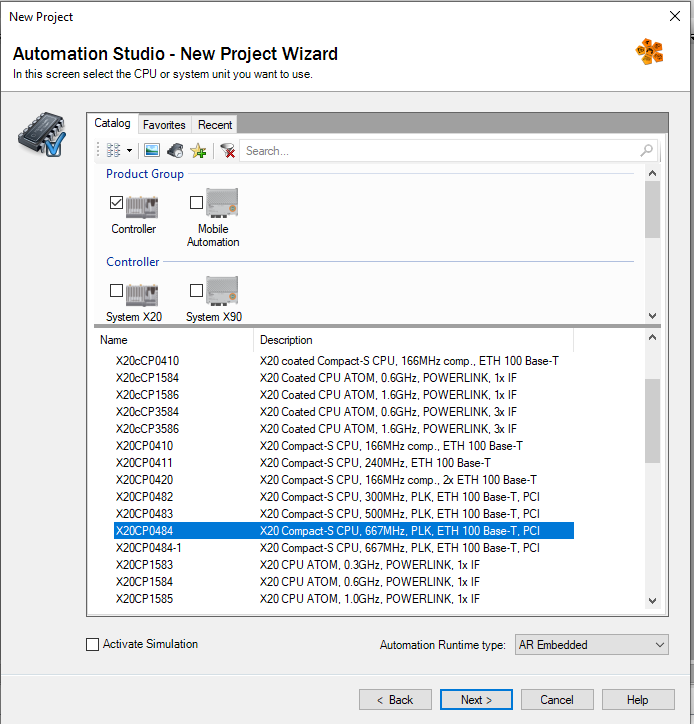
Task: Select X20CP1583 row
Action: pyautogui.click(x=344, y=565)
